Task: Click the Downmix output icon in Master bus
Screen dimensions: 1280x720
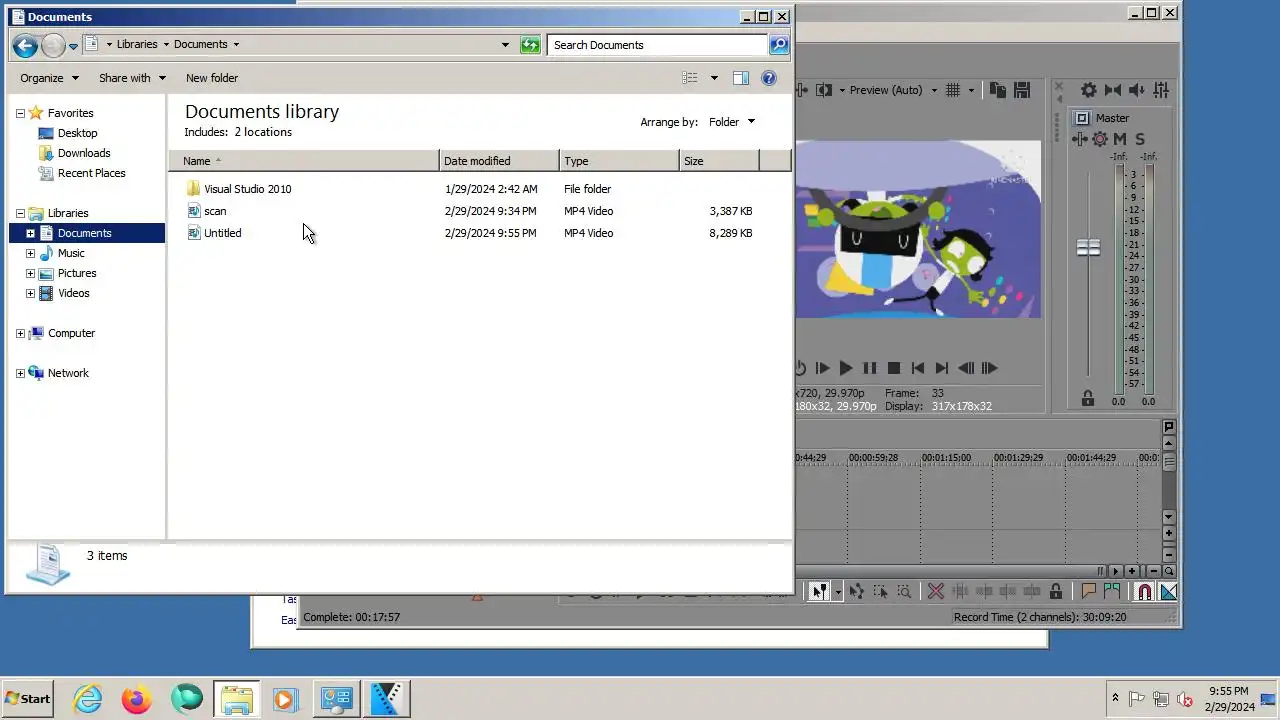Action: [1113, 90]
